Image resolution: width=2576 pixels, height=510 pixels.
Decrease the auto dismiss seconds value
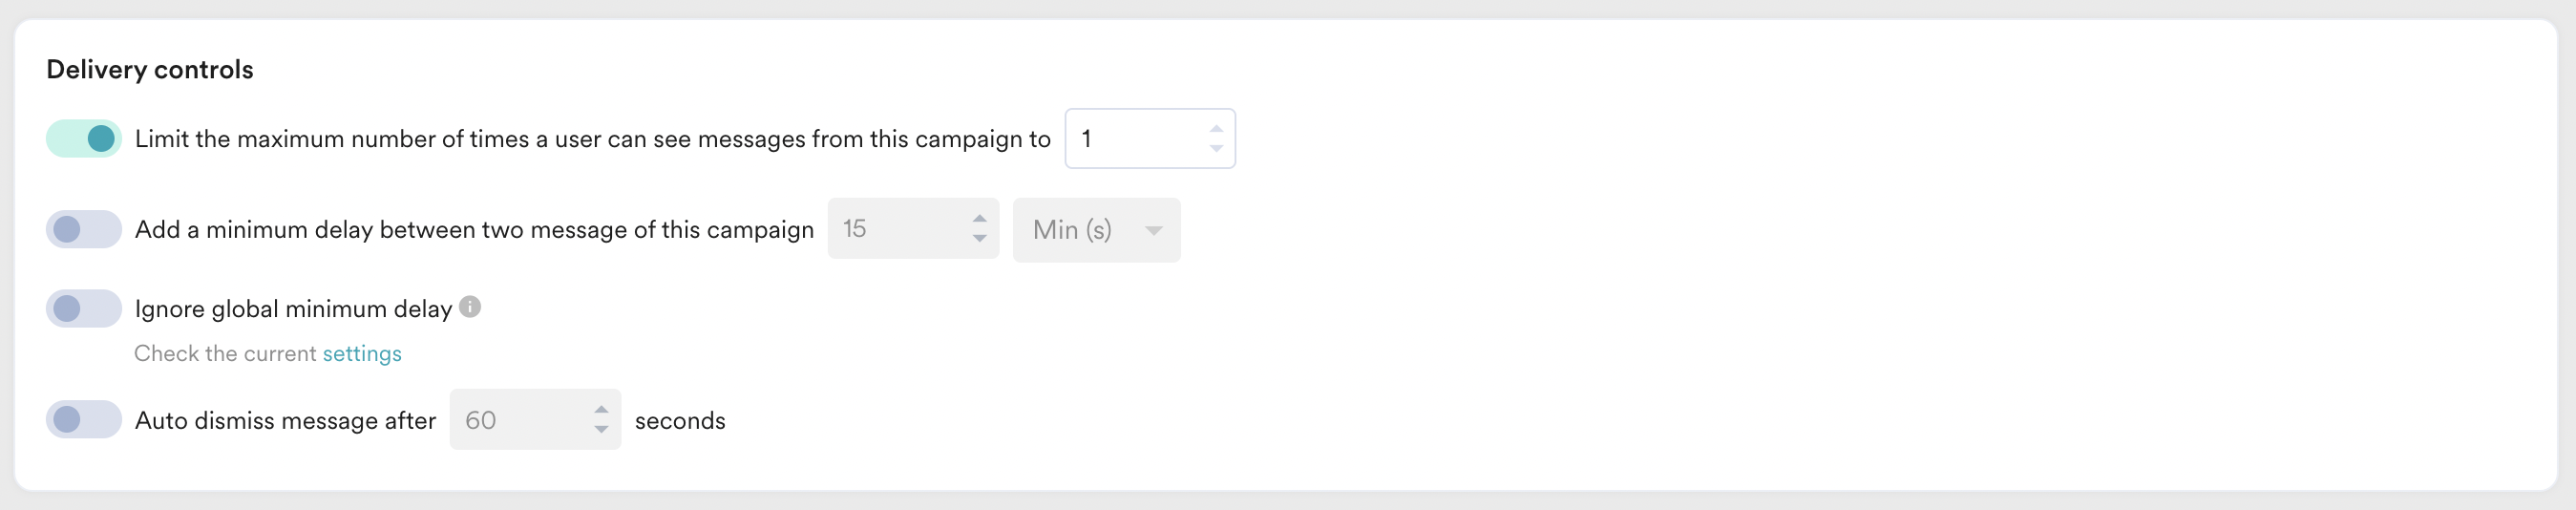pyautogui.click(x=601, y=429)
